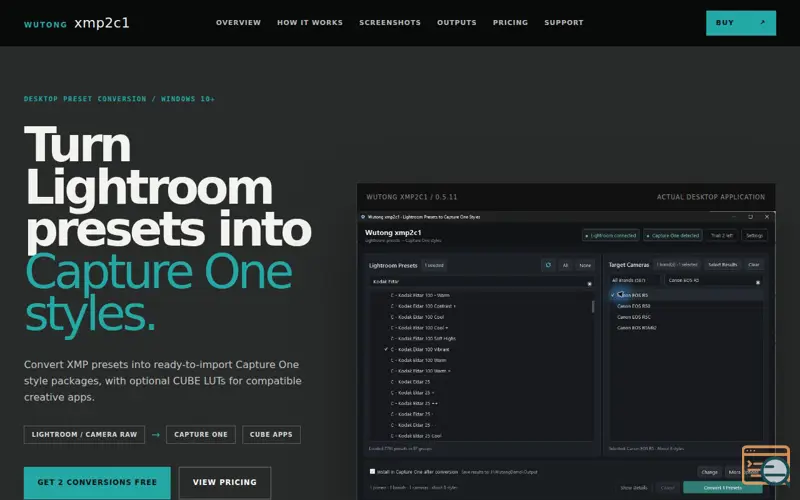
Task: Click the app icon in the xmp2c1 title bar
Action: point(363,217)
